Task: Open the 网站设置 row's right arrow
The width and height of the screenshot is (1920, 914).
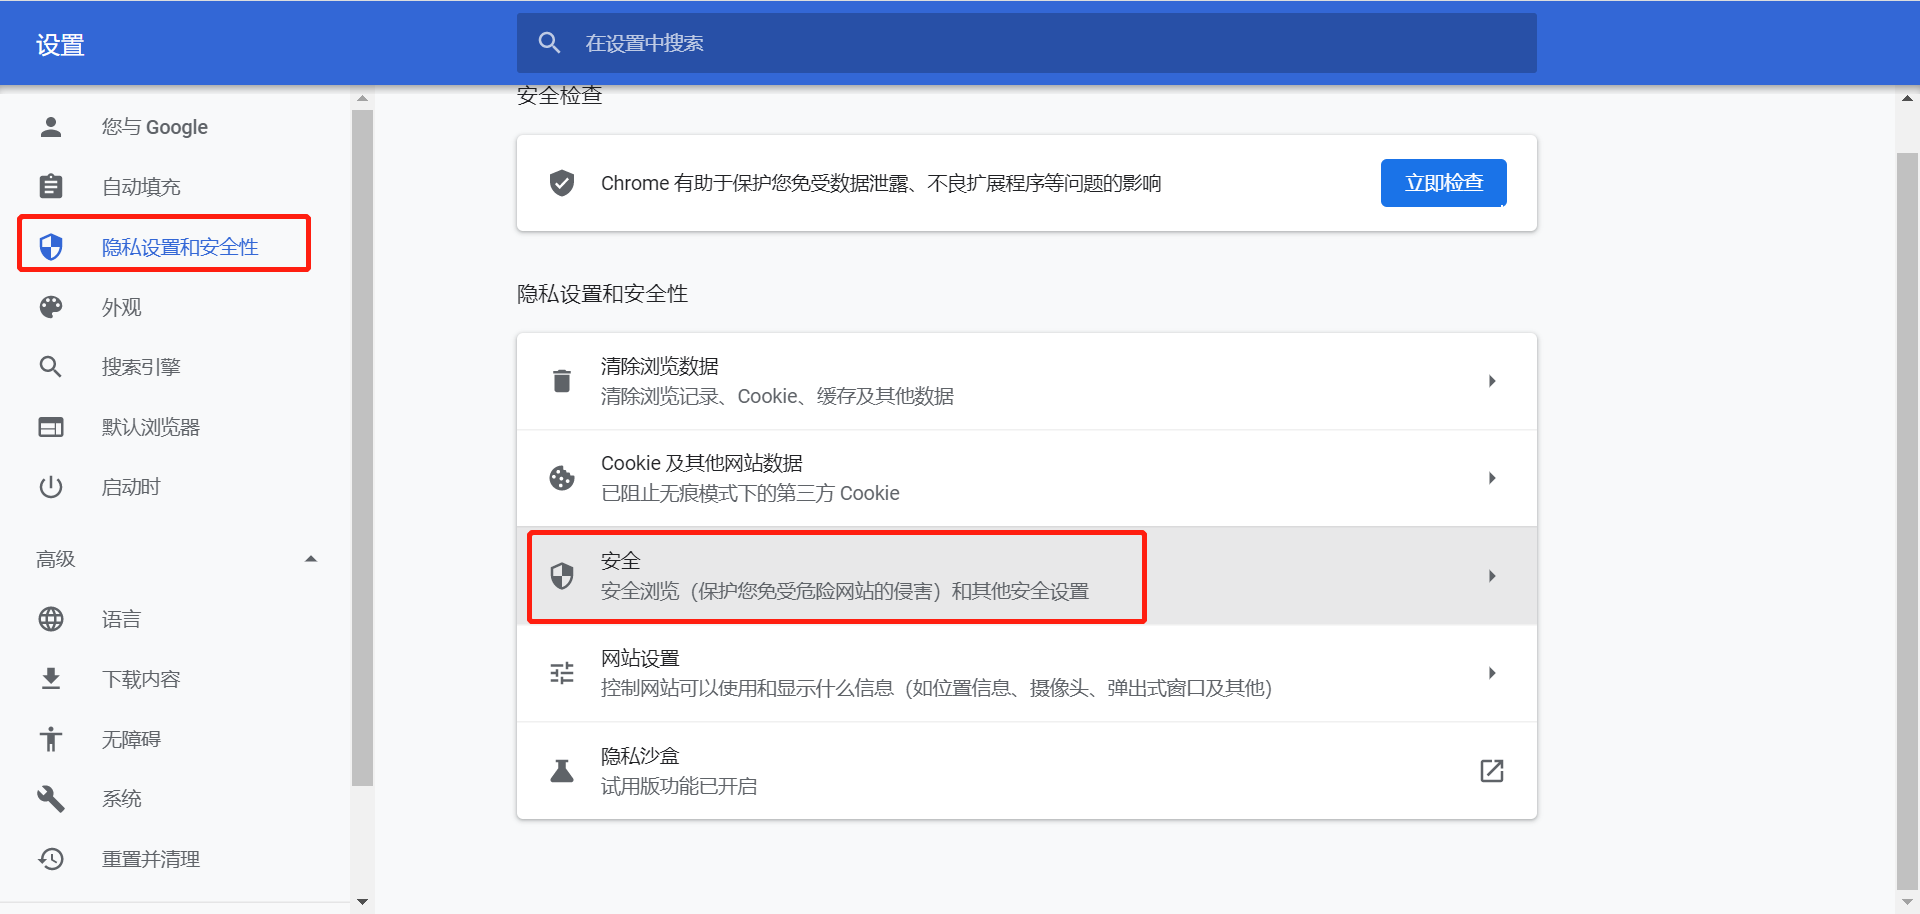Action: [1492, 673]
